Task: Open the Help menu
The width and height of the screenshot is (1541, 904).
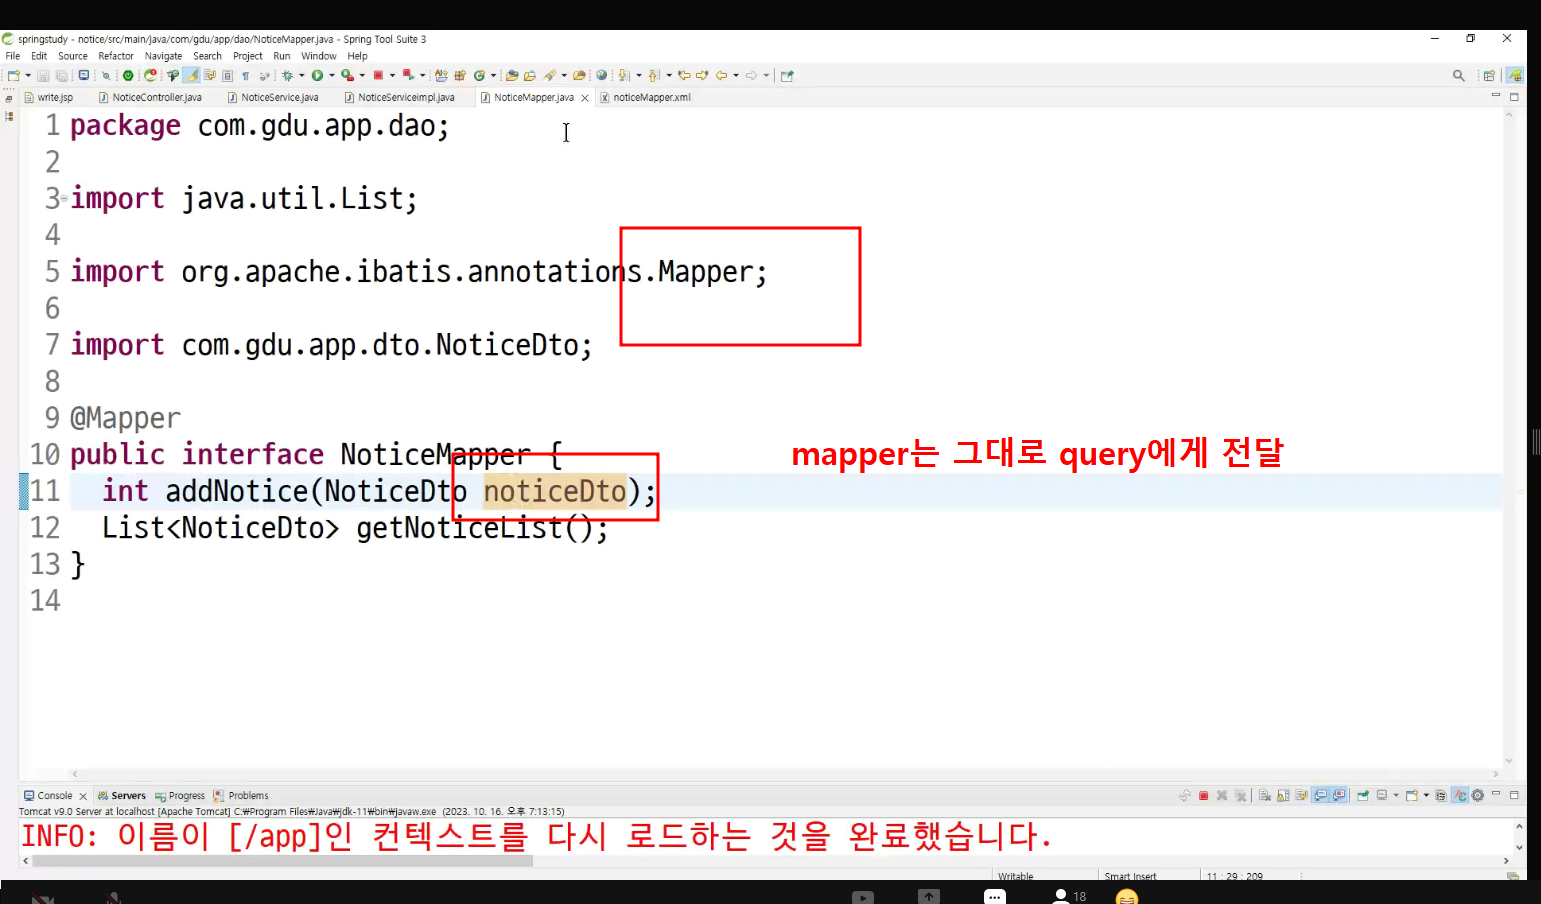Action: pyautogui.click(x=358, y=56)
